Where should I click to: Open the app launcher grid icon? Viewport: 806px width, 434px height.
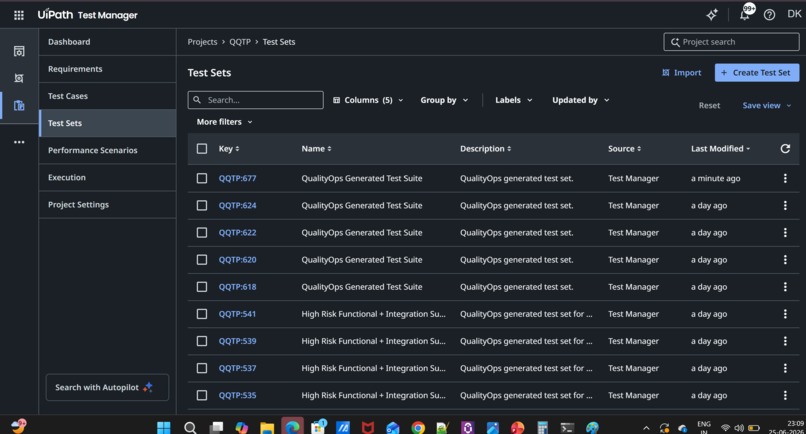(19, 15)
